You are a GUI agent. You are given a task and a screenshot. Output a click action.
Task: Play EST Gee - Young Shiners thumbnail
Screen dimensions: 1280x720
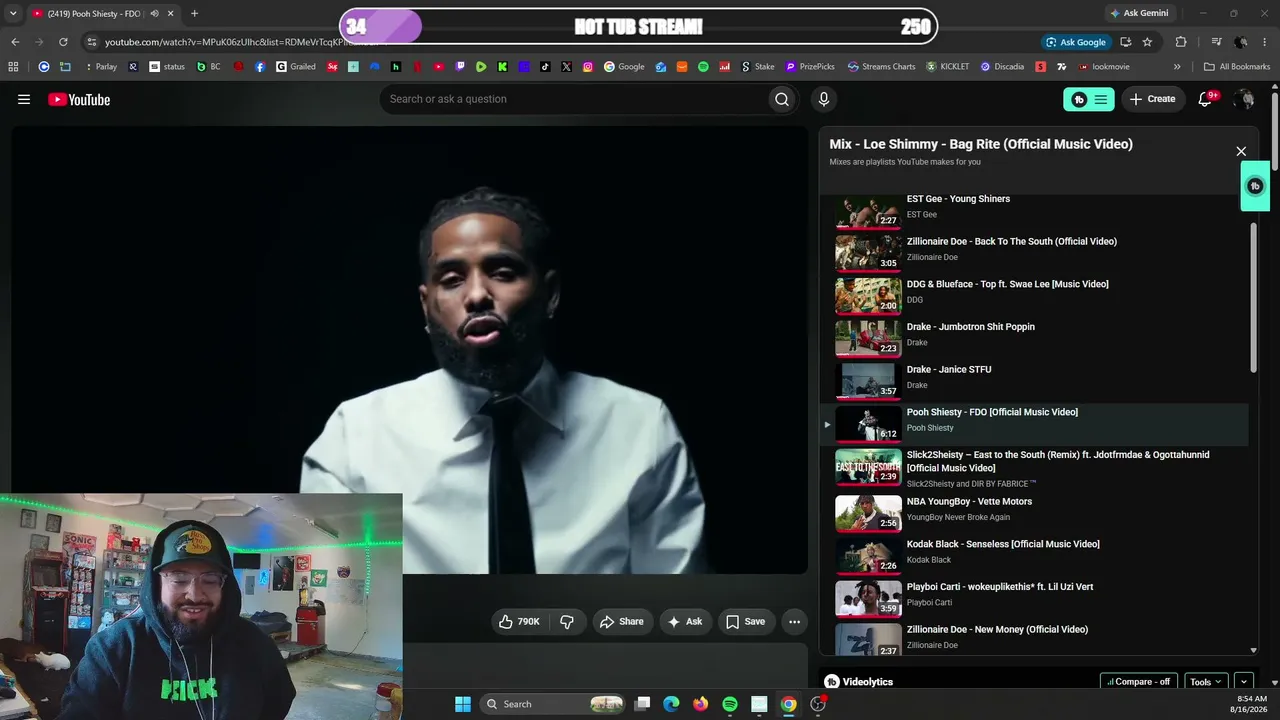pos(868,211)
